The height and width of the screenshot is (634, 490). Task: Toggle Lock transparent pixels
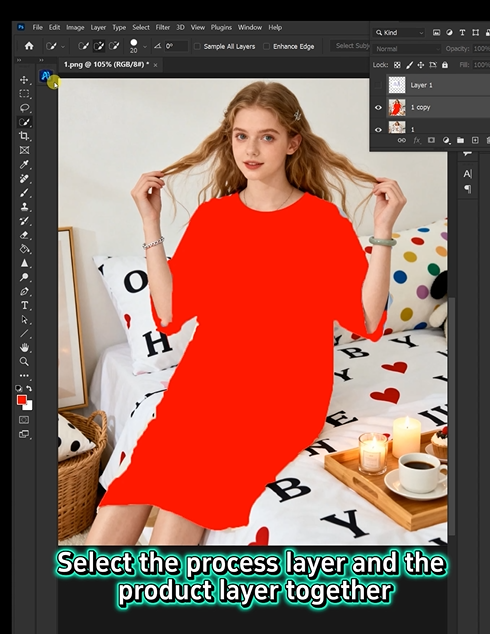pyautogui.click(x=397, y=65)
